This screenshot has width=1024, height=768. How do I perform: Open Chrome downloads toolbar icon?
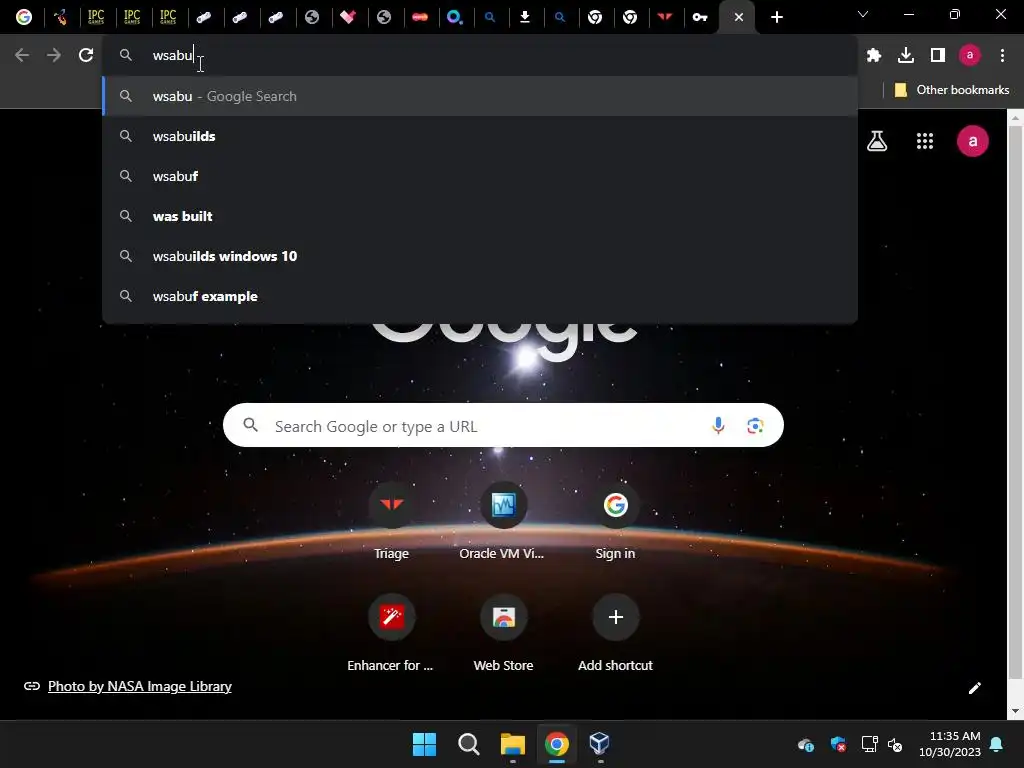click(x=906, y=56)
